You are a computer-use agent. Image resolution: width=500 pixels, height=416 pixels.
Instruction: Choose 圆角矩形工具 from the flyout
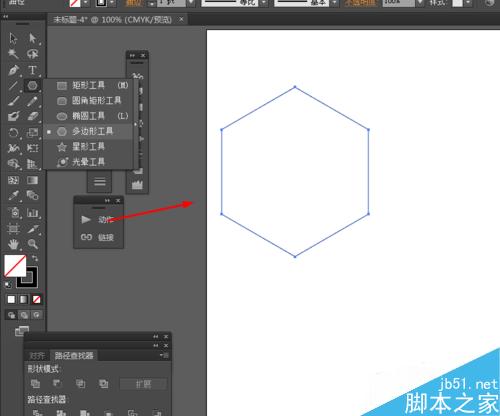89,101
